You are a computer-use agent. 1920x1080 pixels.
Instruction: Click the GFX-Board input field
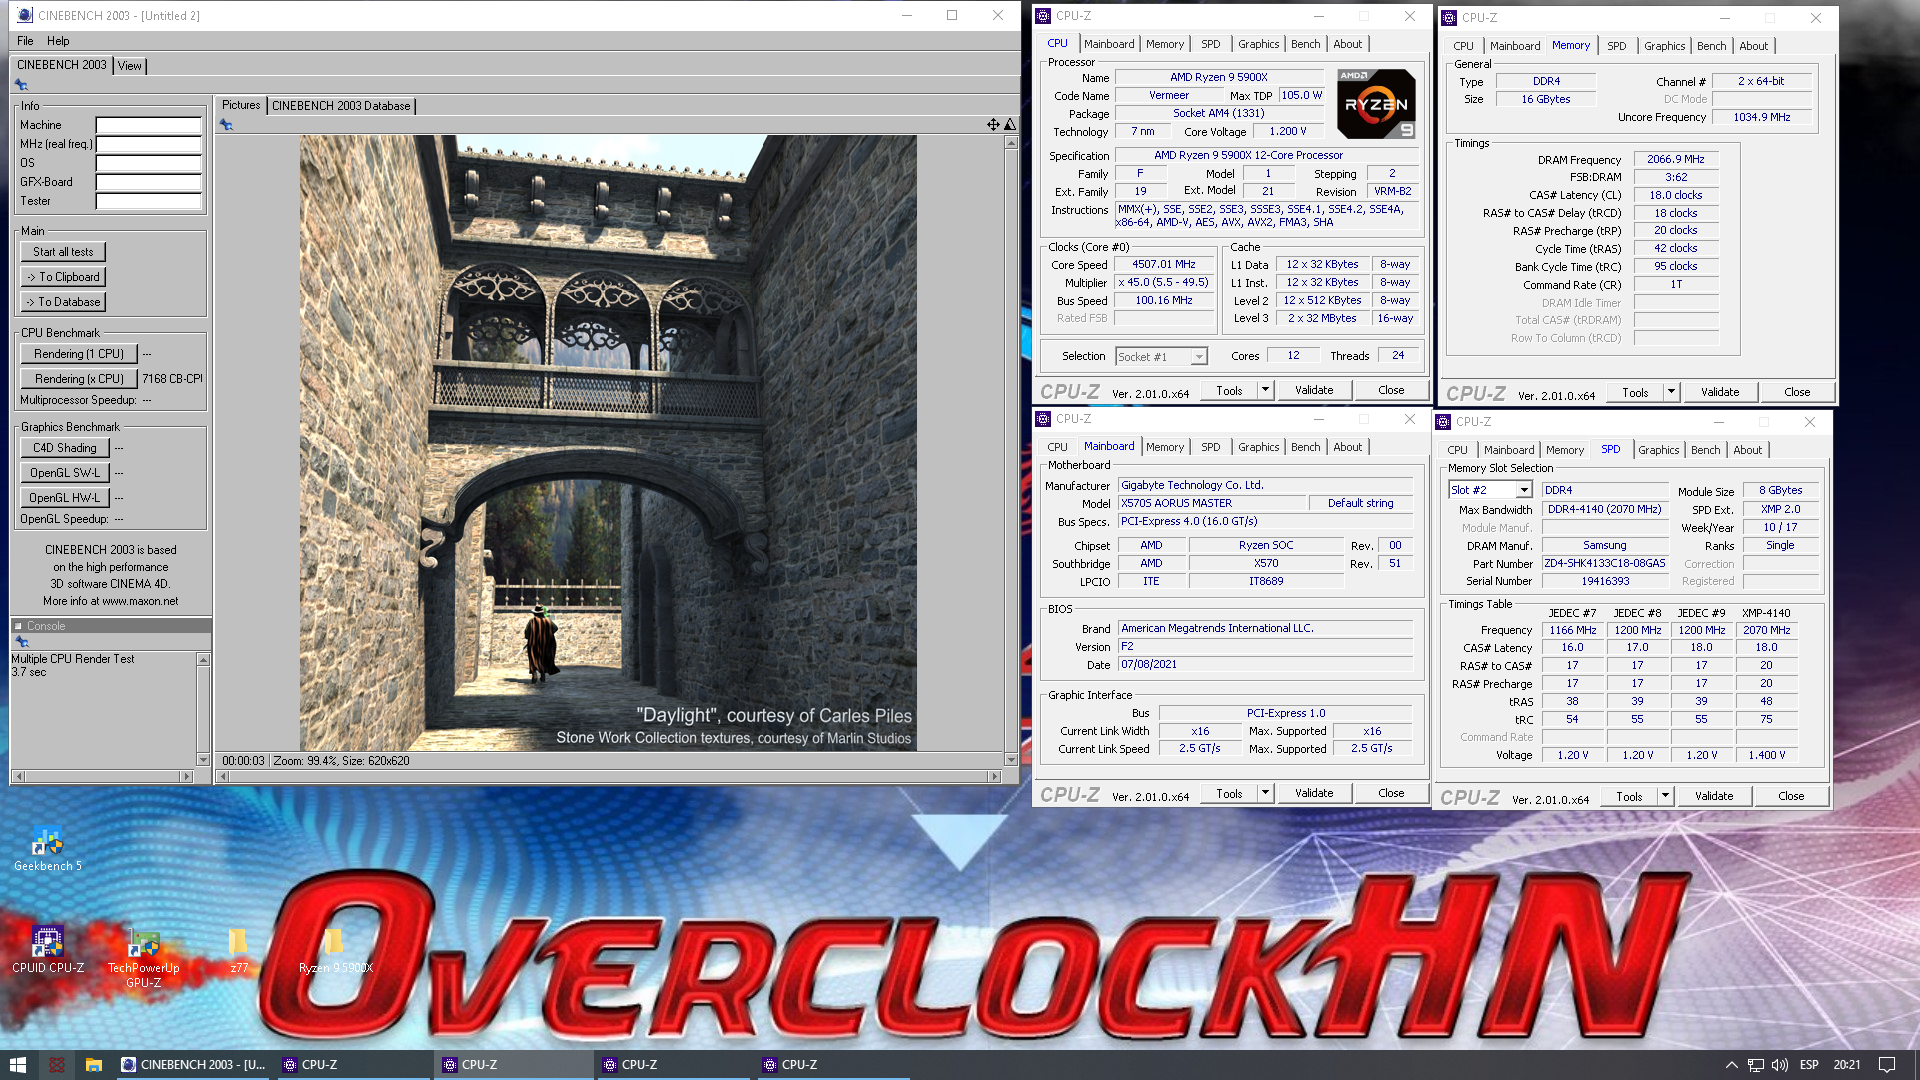(x=149, y=183)
